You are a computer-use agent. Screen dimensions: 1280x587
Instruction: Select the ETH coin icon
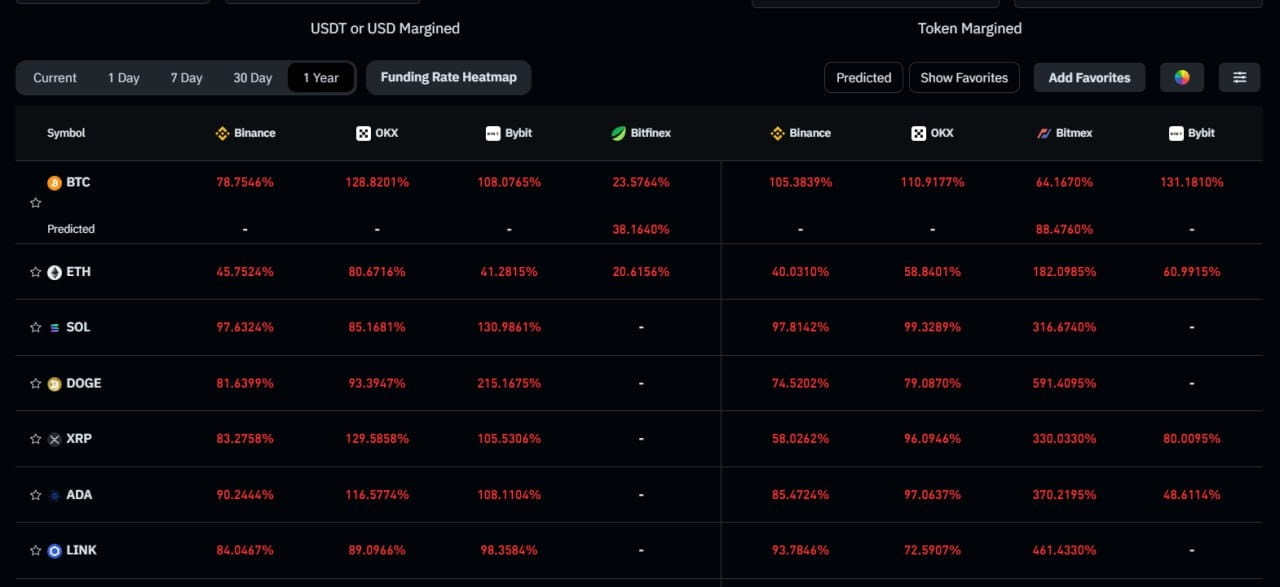(56, 271)
